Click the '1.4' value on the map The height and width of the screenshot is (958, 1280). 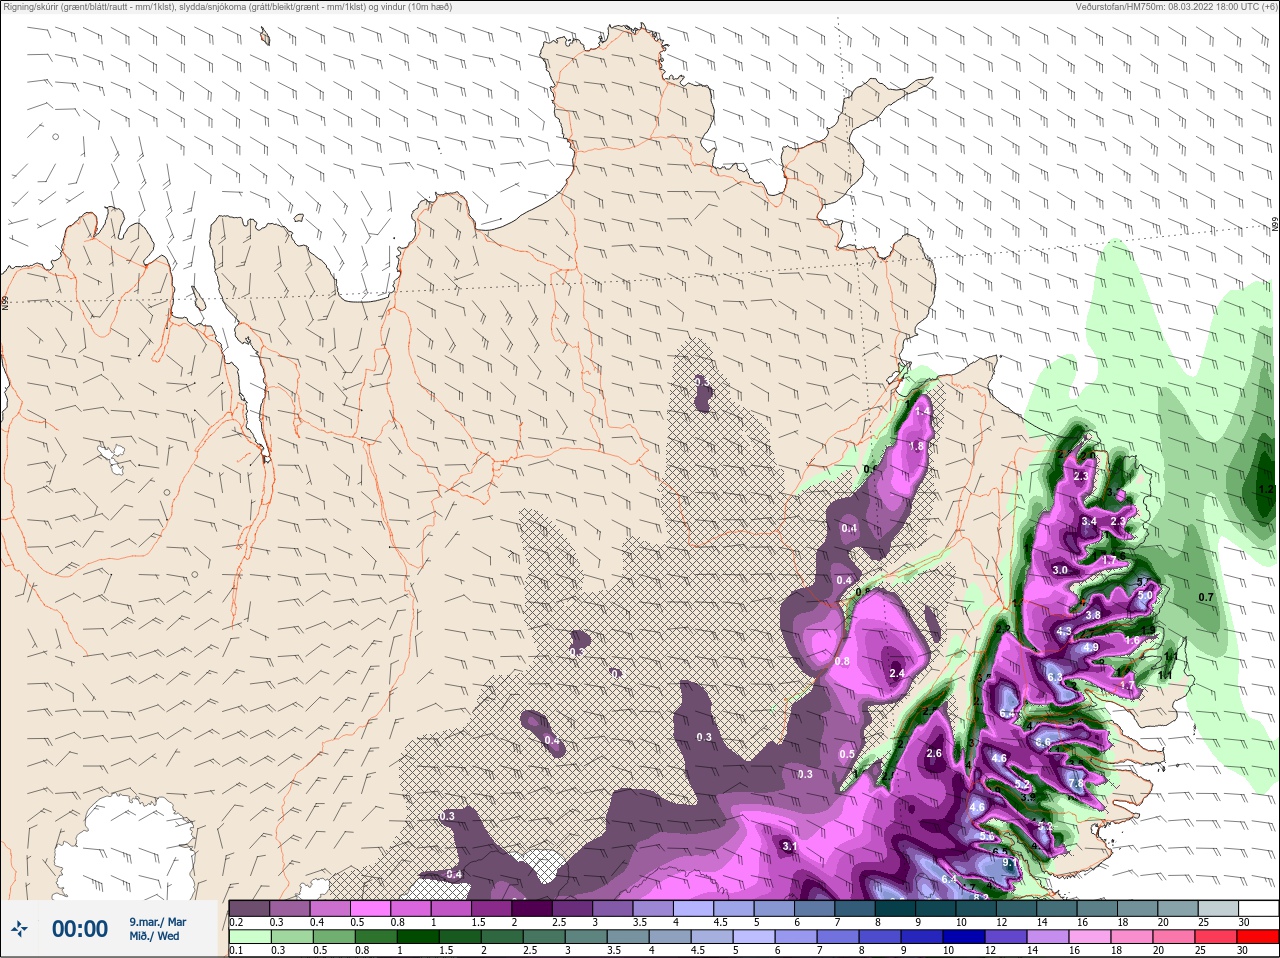[922, 411]
